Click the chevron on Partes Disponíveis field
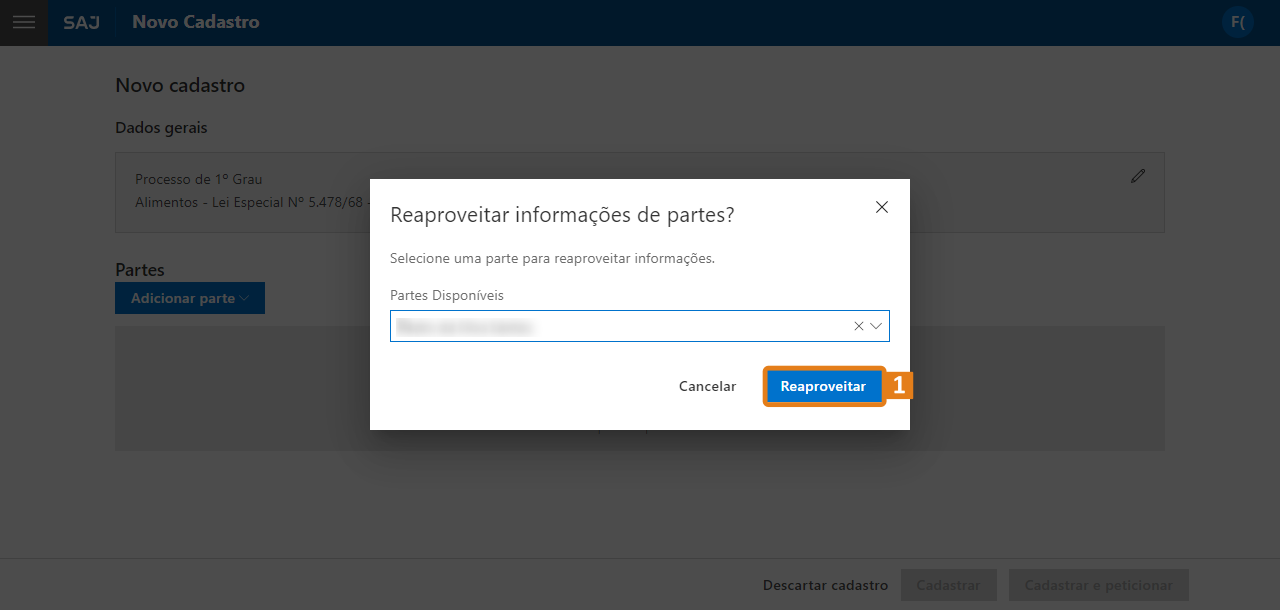 pyautogui.click(x=876, y=325)
